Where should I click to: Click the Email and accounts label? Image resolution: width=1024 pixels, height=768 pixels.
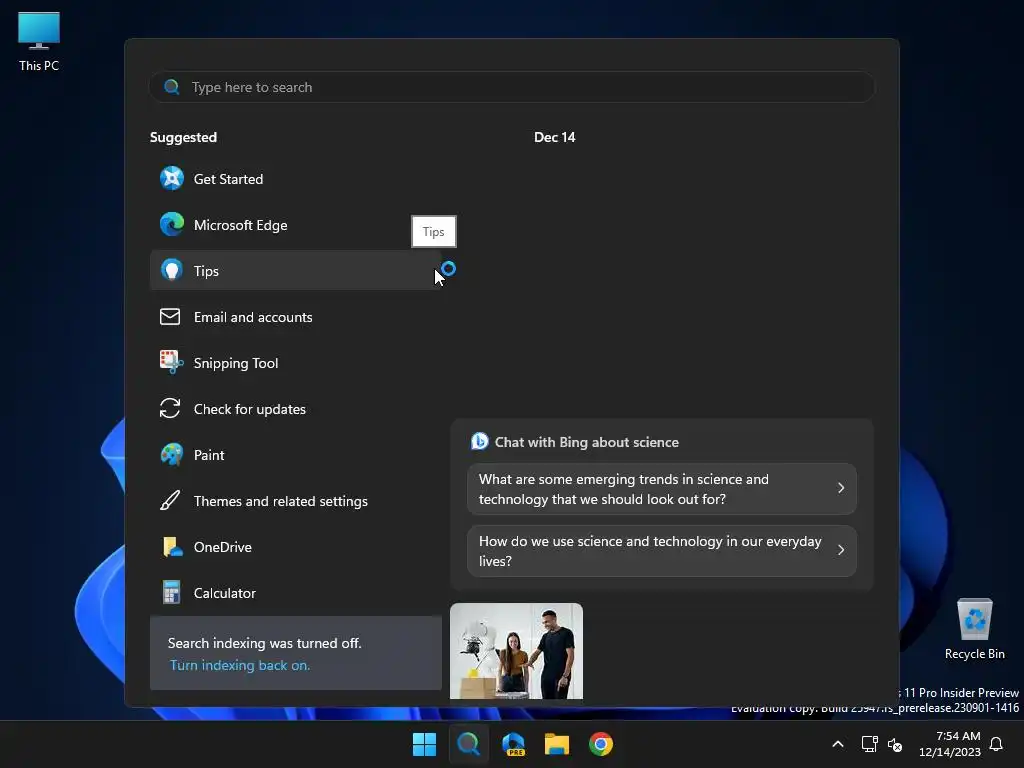253,317
